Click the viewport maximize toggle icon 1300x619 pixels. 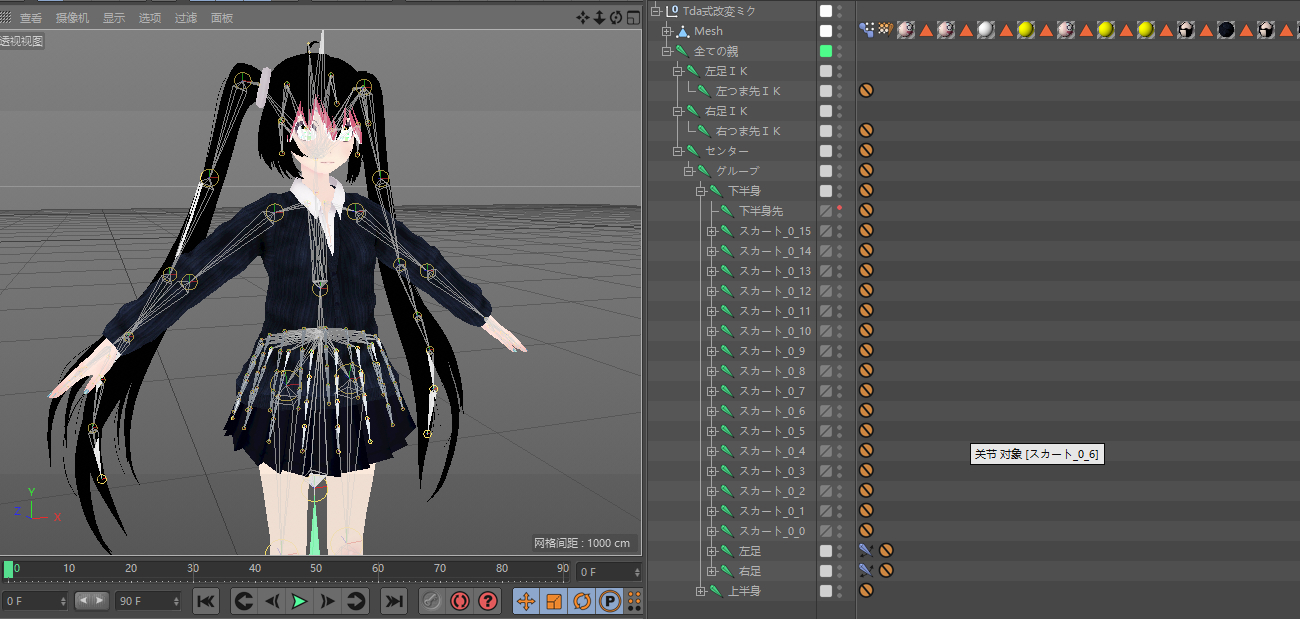click(x=633, y=17)
